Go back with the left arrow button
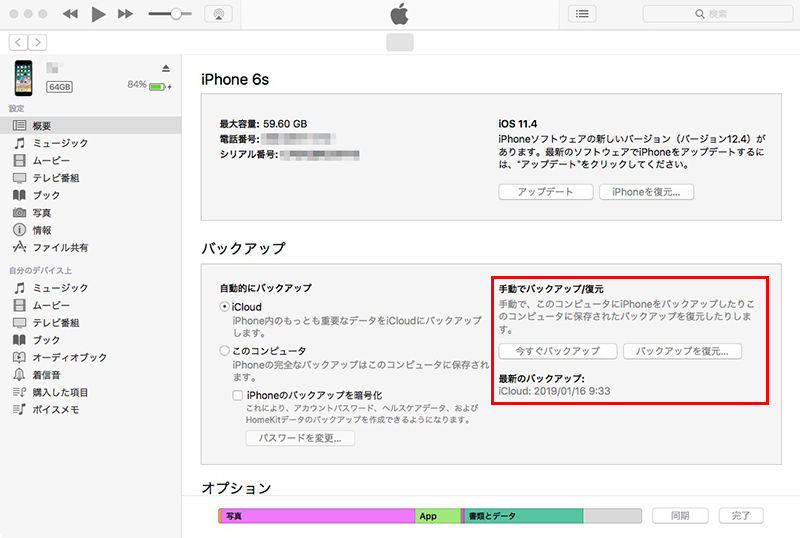Image resolution: width=800 pixels, height=538 pixels. tap(18, 42)
